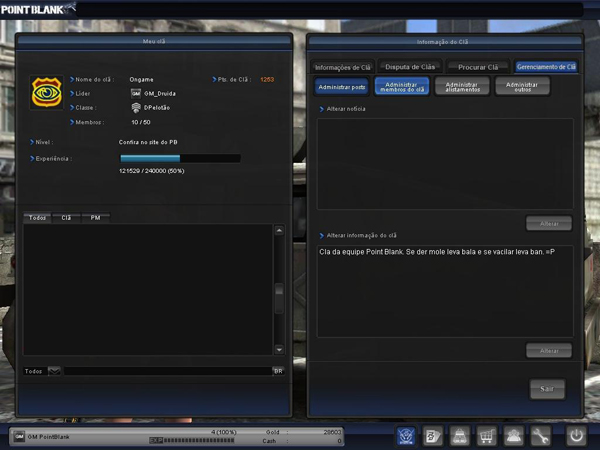Select the PM chat tab

[95, 218]
